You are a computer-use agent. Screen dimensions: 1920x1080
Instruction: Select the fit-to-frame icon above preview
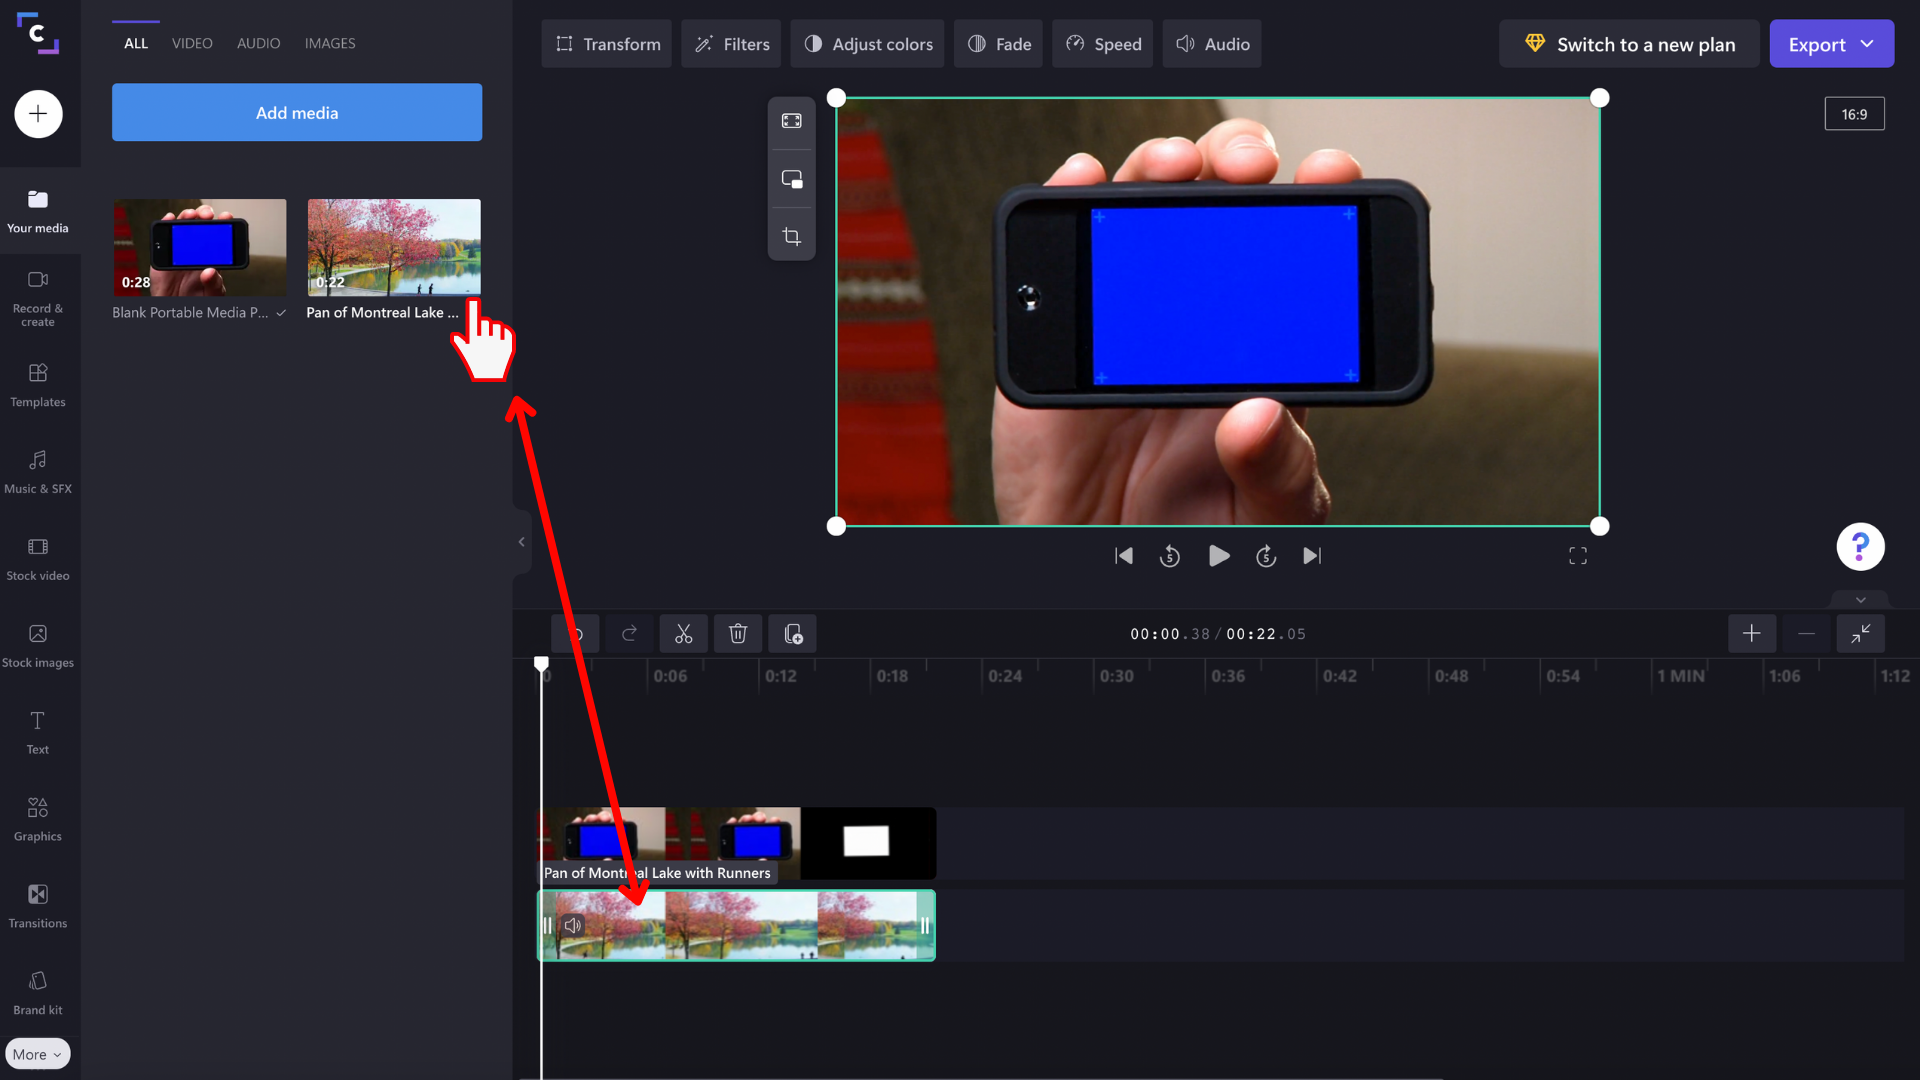click(x=791, y=120)
